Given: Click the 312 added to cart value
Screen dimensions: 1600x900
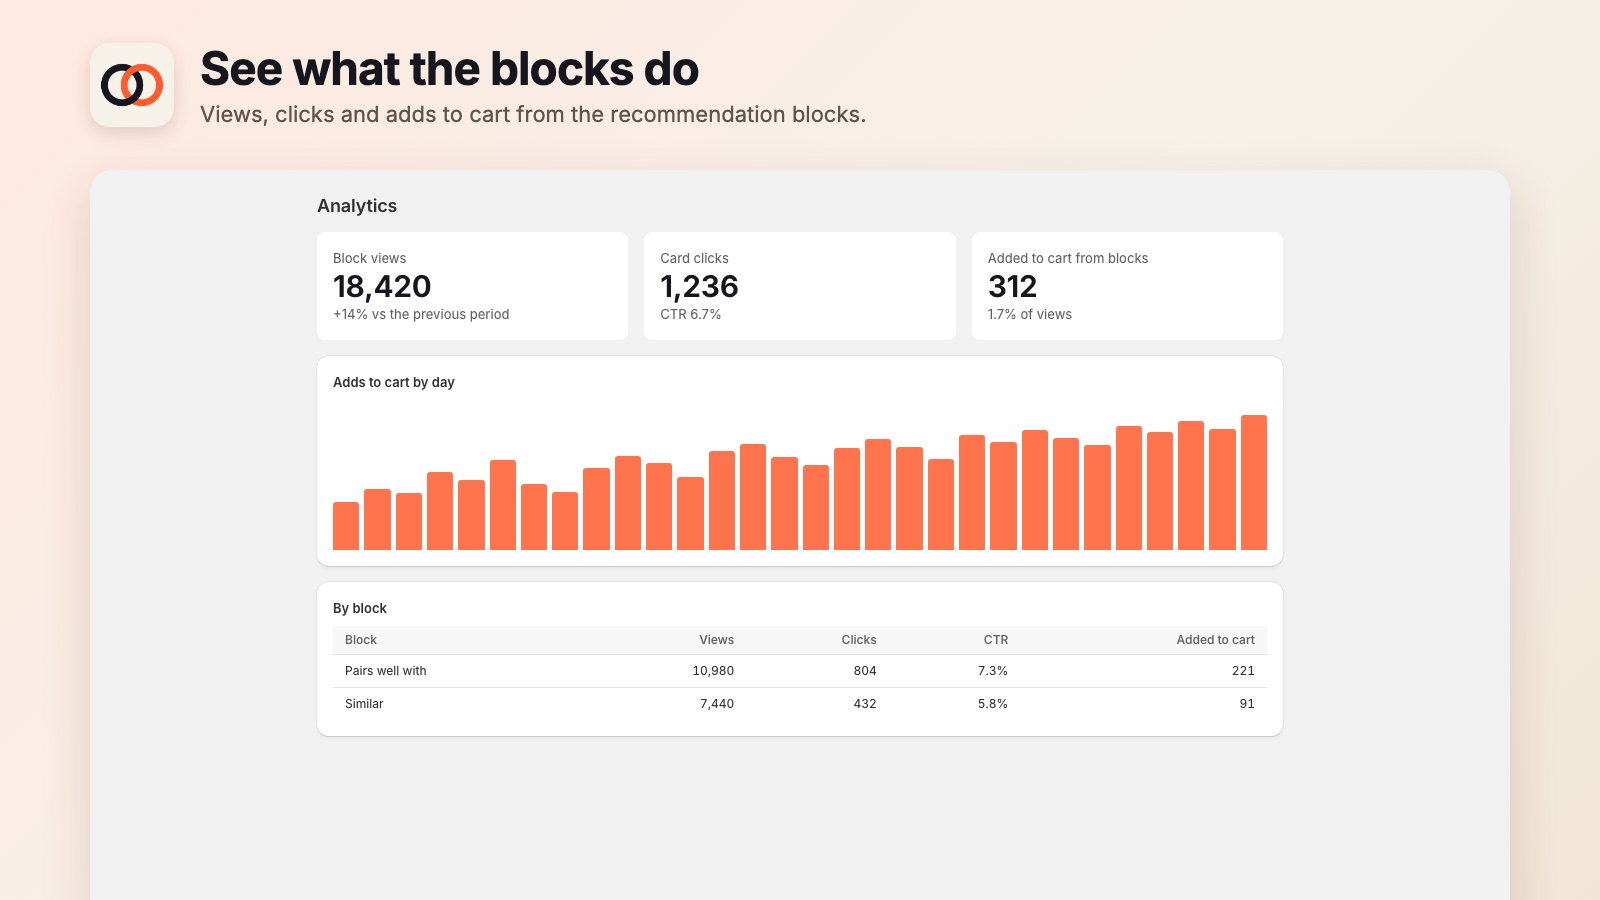Looking at the screenshot, I should [x=1012, y=287].
